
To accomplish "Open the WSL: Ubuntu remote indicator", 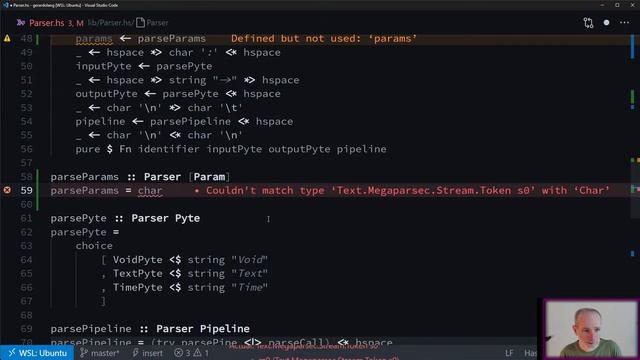I will [37, 353].
